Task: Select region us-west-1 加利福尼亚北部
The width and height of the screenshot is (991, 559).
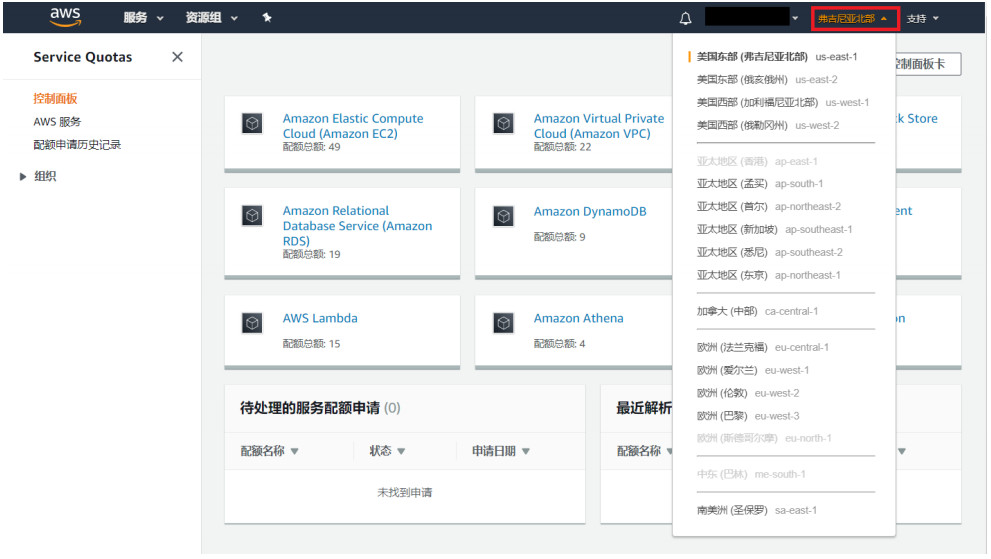Action: [782, 102]
